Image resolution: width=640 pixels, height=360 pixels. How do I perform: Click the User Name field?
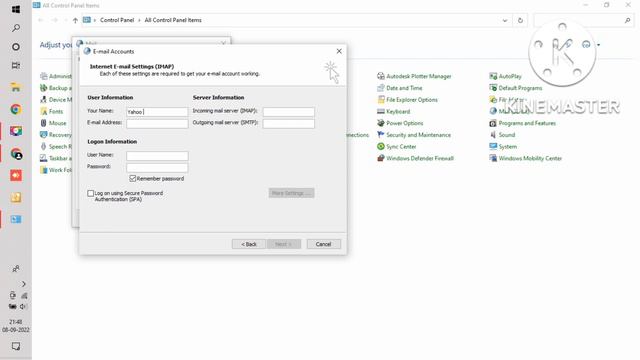(x=157, y=156)
